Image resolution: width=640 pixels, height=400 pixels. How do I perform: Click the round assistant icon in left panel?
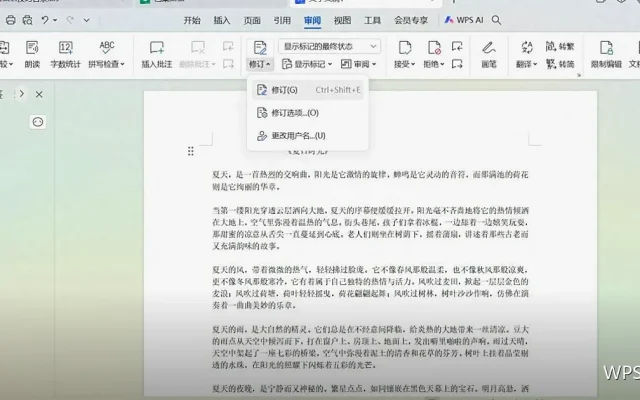tap(38, 122)
